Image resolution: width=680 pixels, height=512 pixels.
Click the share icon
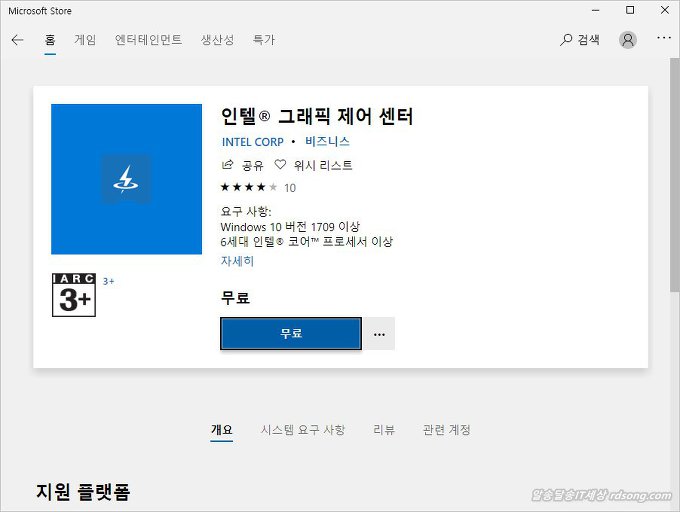tap(227, 165)
